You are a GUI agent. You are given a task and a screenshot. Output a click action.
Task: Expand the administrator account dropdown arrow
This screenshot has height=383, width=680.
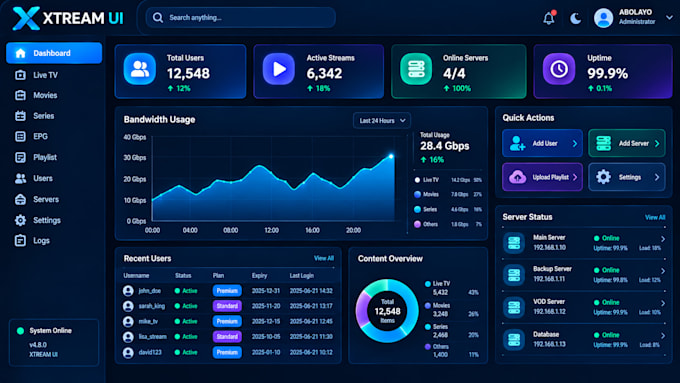point(669,18)
